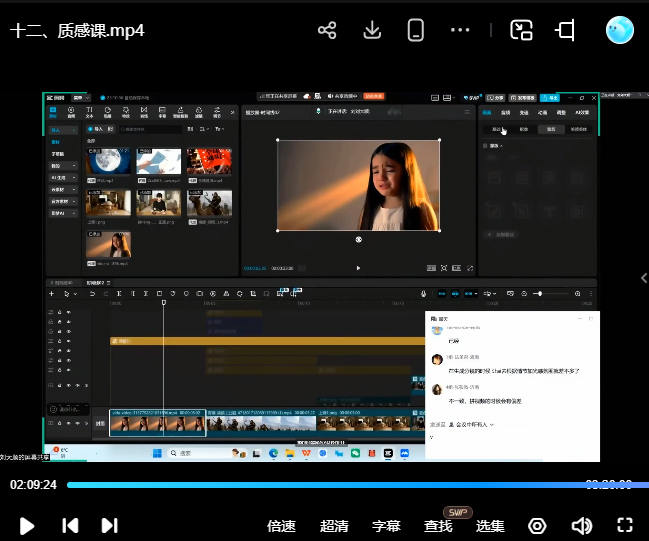Download the video with the download icon

pos(372,30)
